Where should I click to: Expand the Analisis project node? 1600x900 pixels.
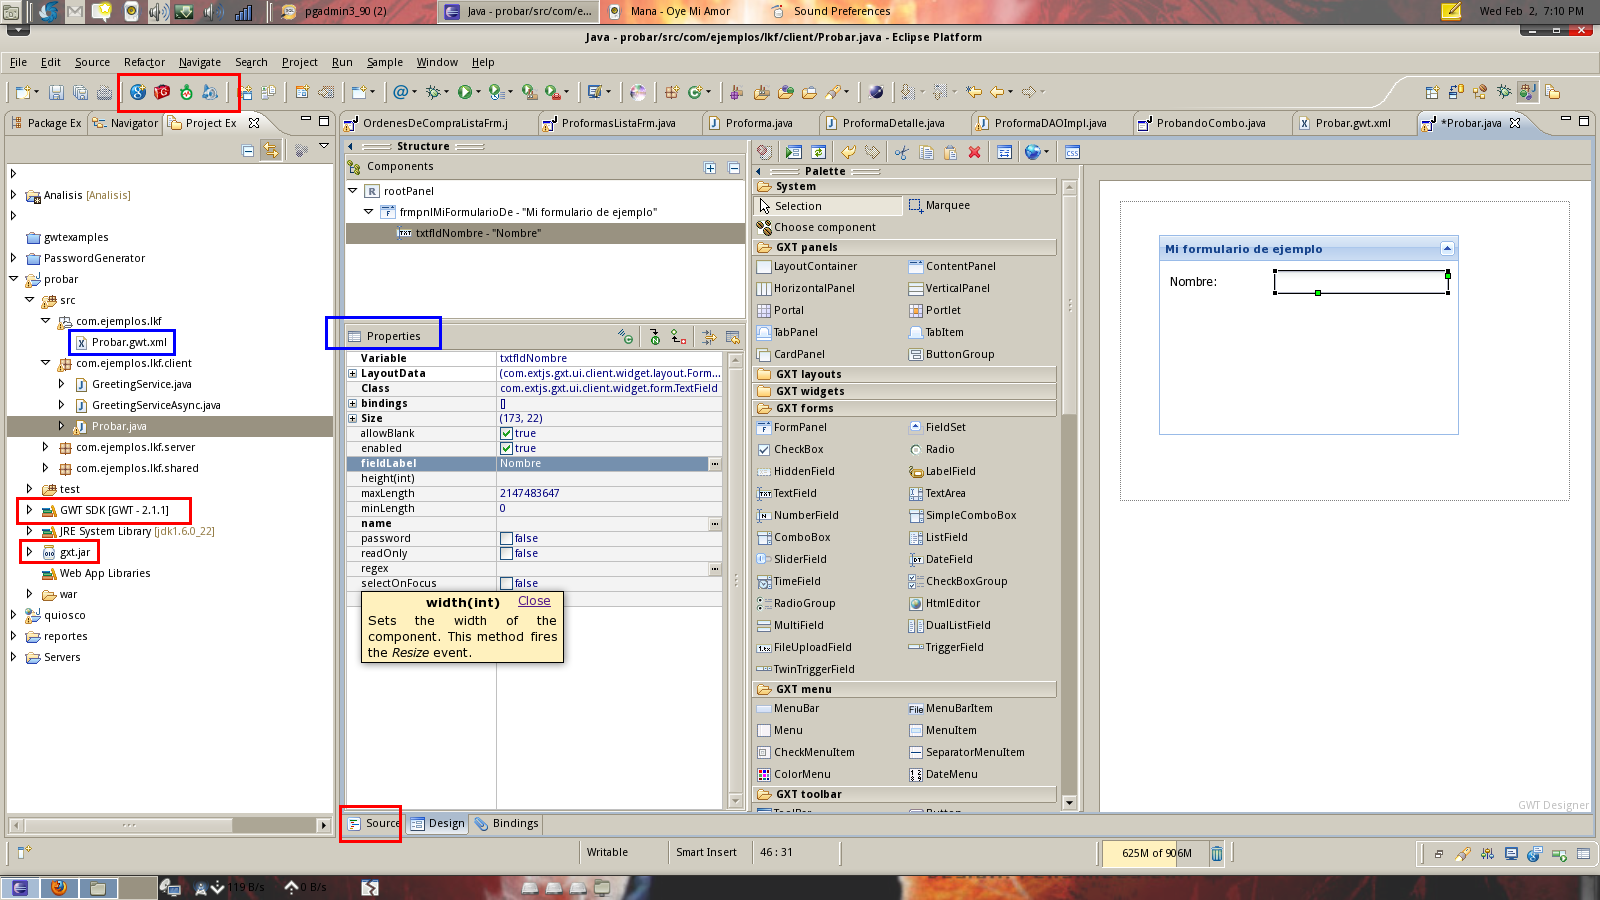13,195
